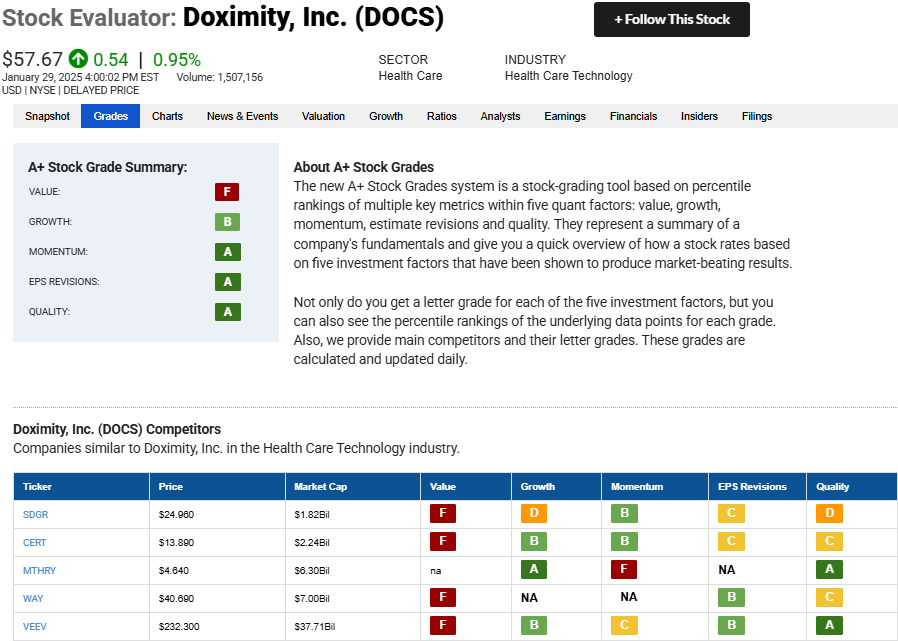Open the SDGR ticker link
Screen dimensions: 898x641
pyautogui.click(x=36, y=514)
